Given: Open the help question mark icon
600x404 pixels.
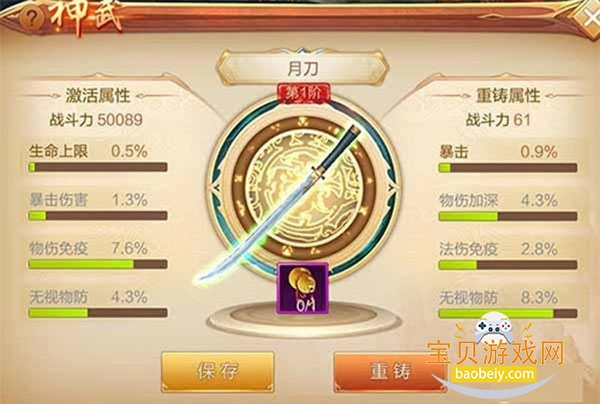Looking at the screenshot, I should coord(33,18).
